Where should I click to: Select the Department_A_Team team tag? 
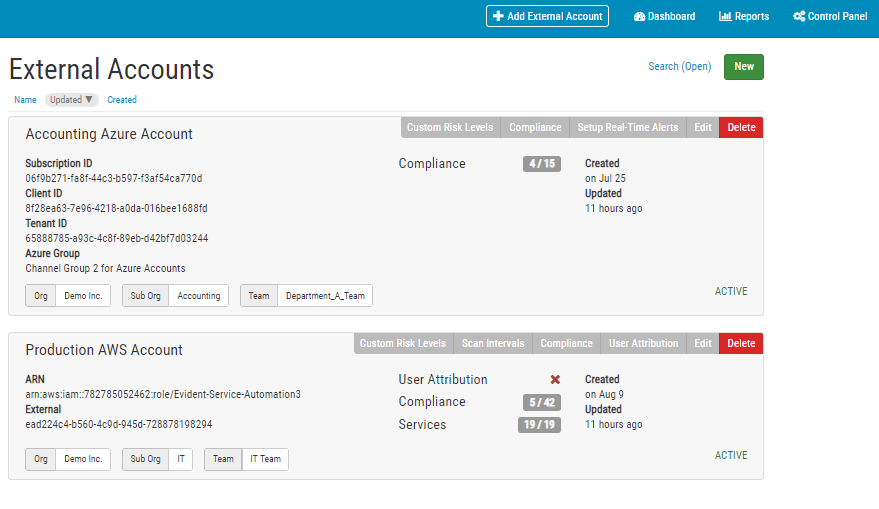(324, 296)
